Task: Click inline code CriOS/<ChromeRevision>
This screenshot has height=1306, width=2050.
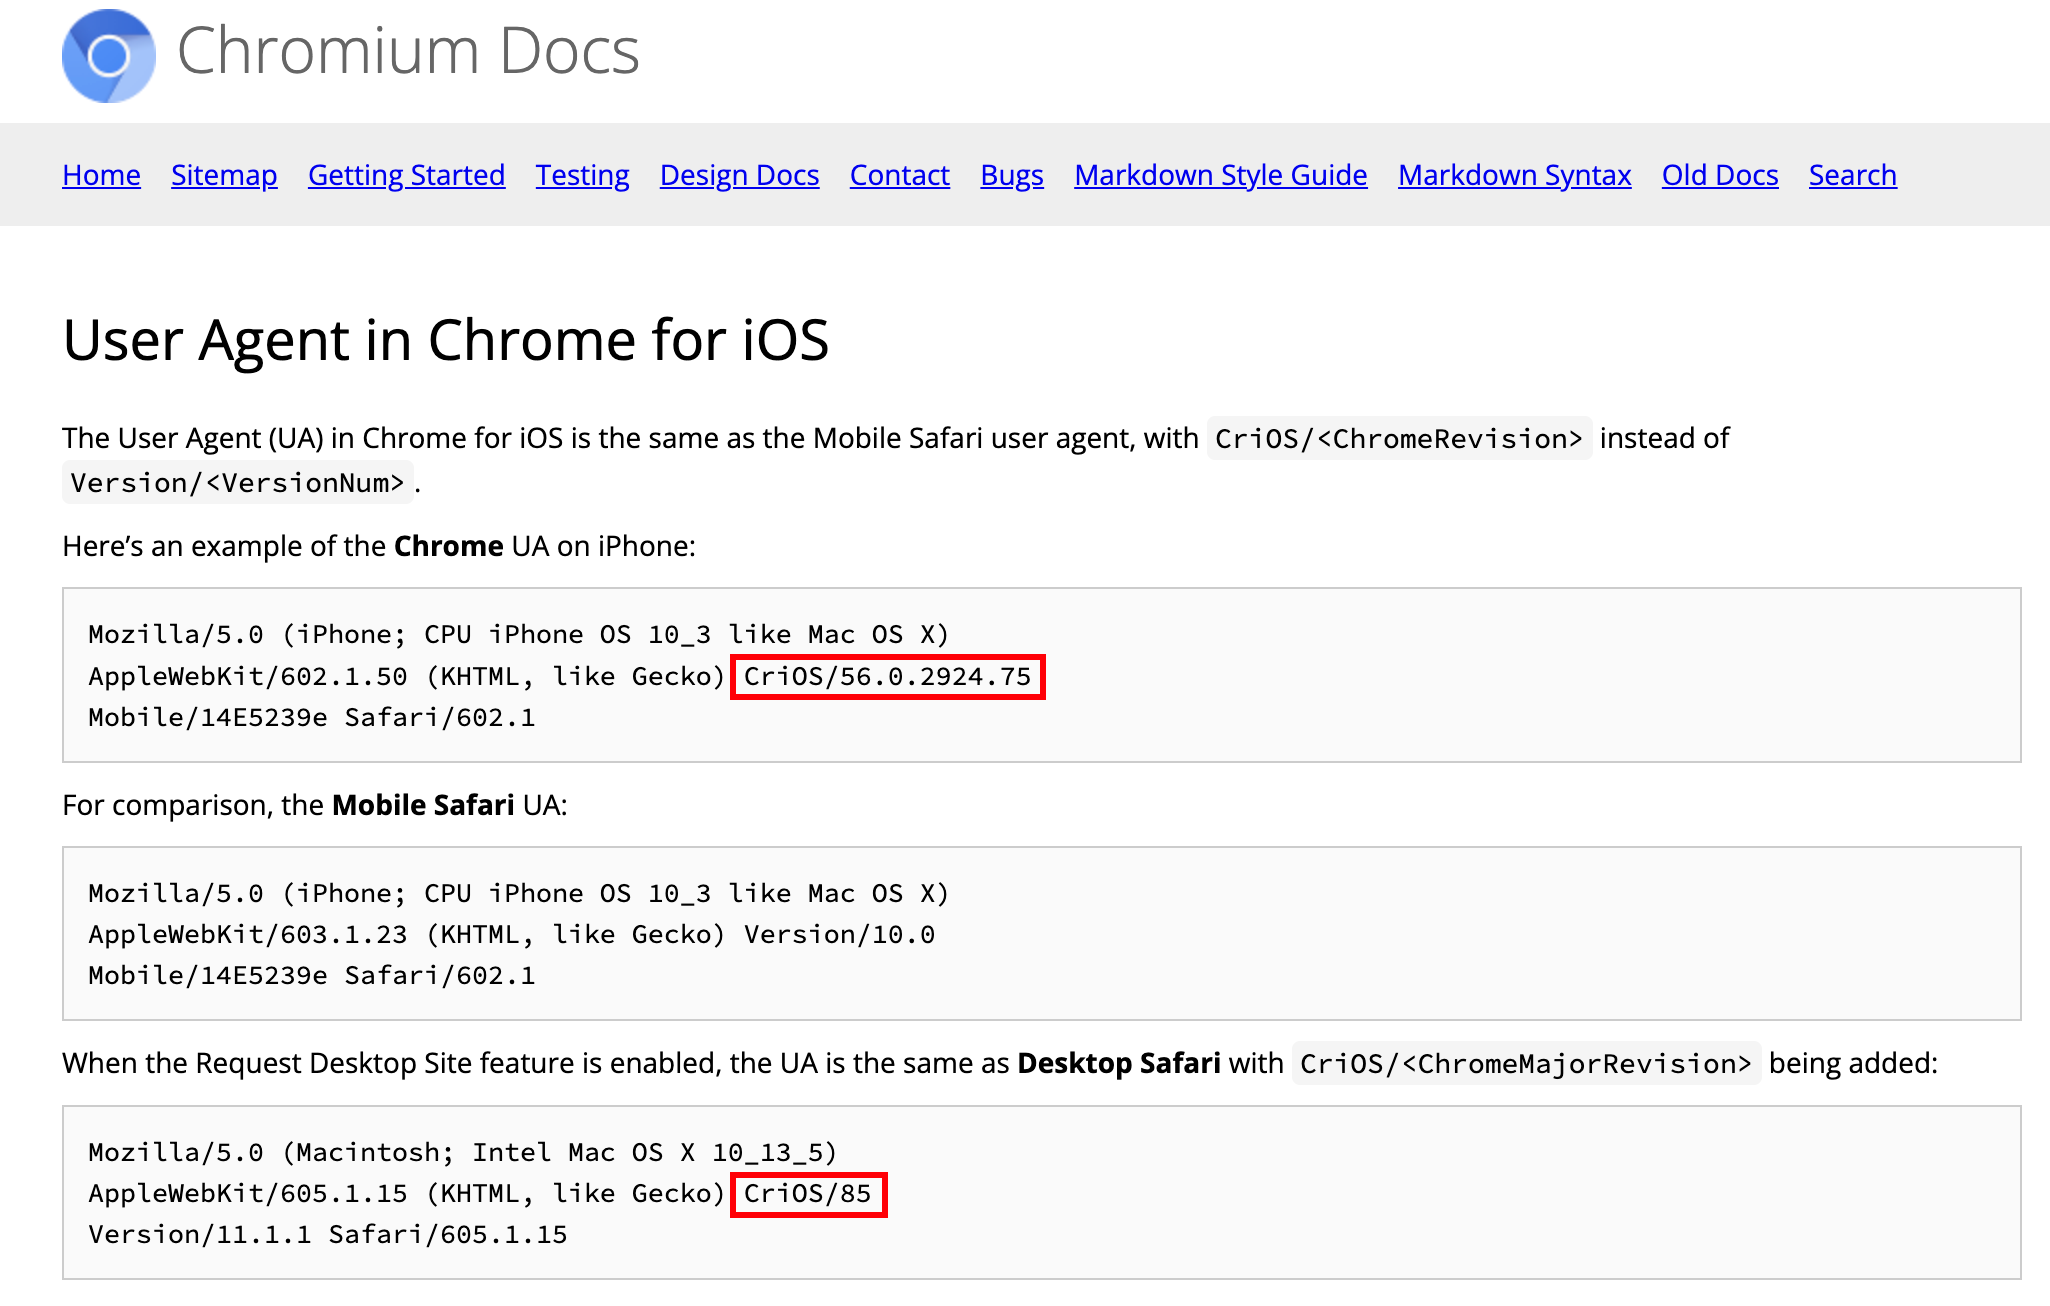Action: [x=1398, y=439]
